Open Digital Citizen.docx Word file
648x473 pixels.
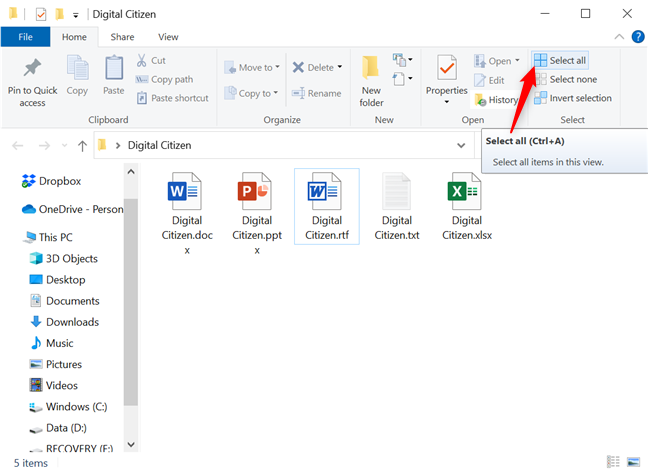tap(187, 214)
